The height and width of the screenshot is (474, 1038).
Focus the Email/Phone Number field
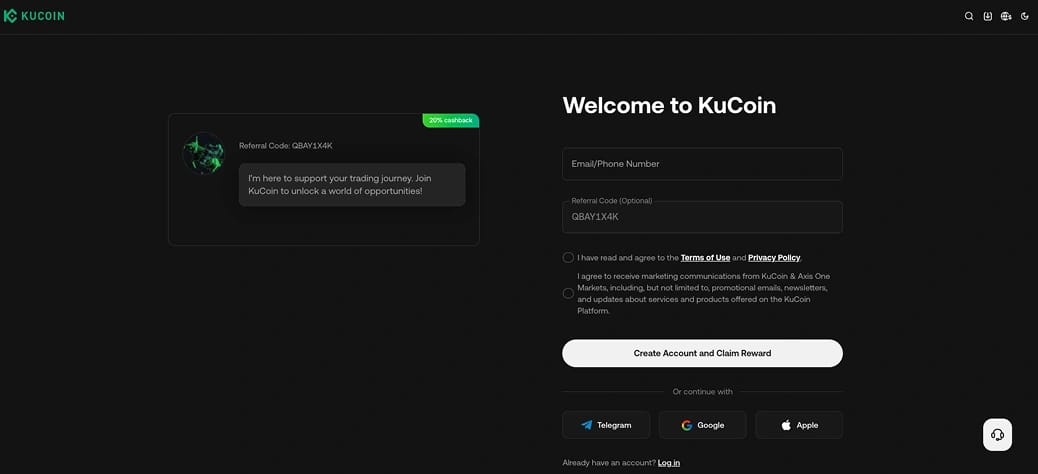click(702, 164)
